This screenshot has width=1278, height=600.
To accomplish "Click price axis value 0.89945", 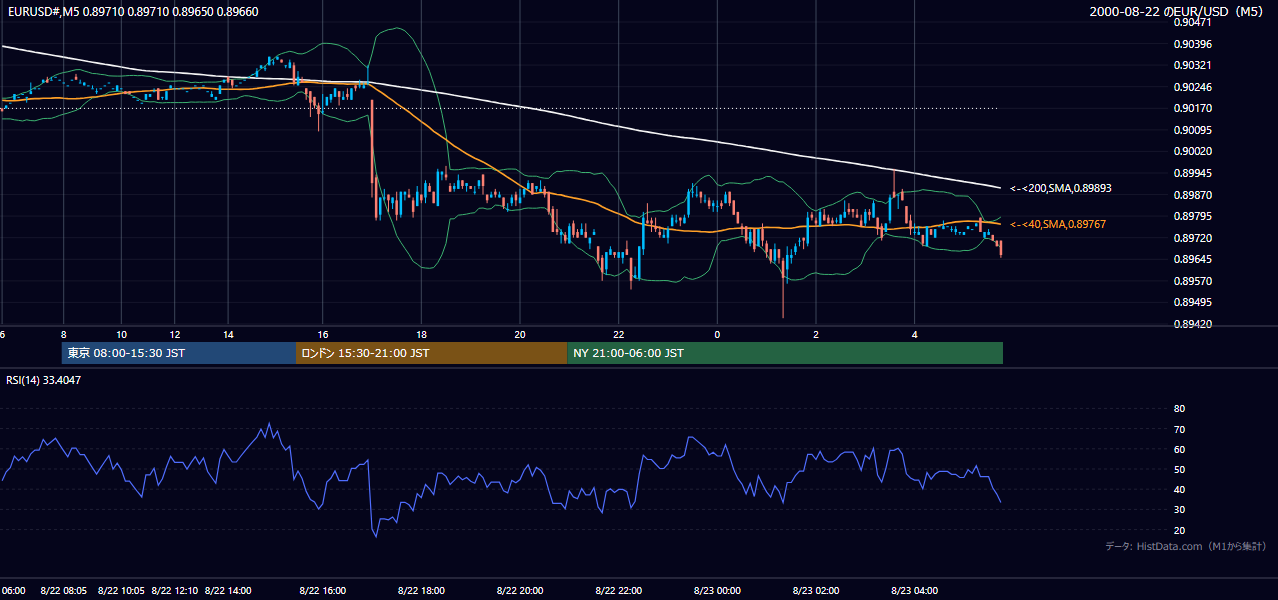I will coord(1192,173).
